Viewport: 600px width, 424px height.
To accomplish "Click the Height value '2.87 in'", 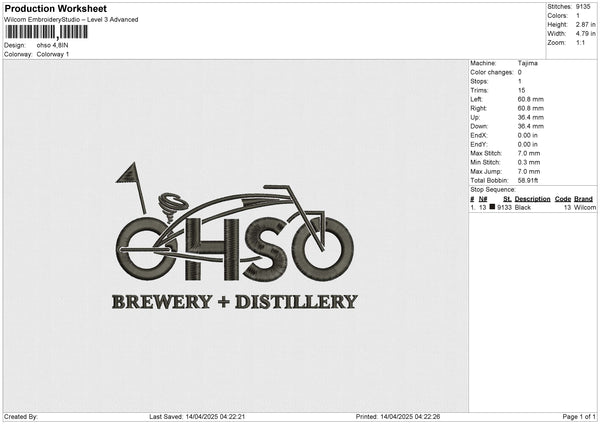I will (x=585, y=24).
